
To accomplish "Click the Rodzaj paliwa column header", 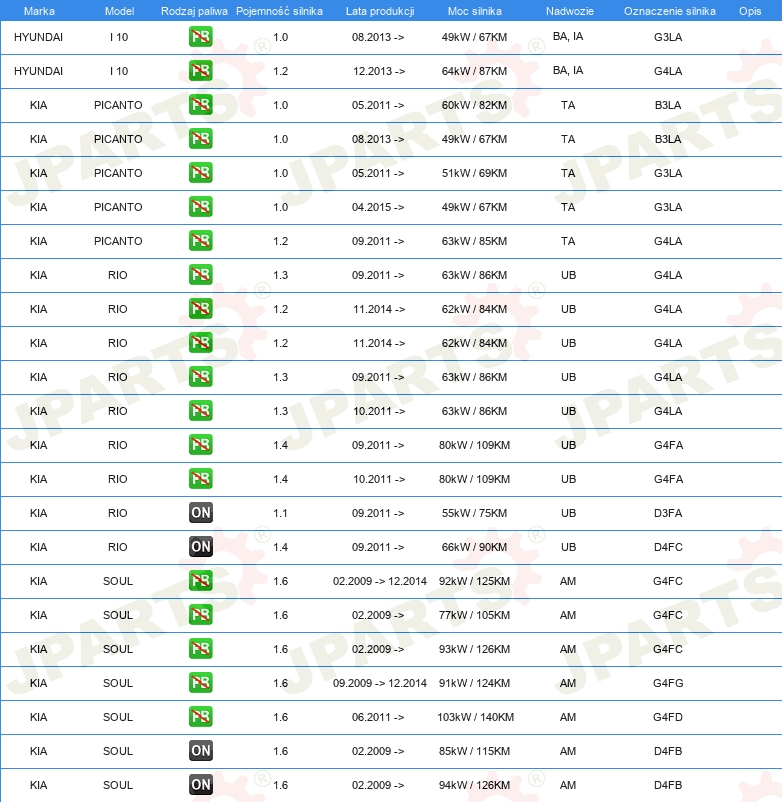I will 194,11.
